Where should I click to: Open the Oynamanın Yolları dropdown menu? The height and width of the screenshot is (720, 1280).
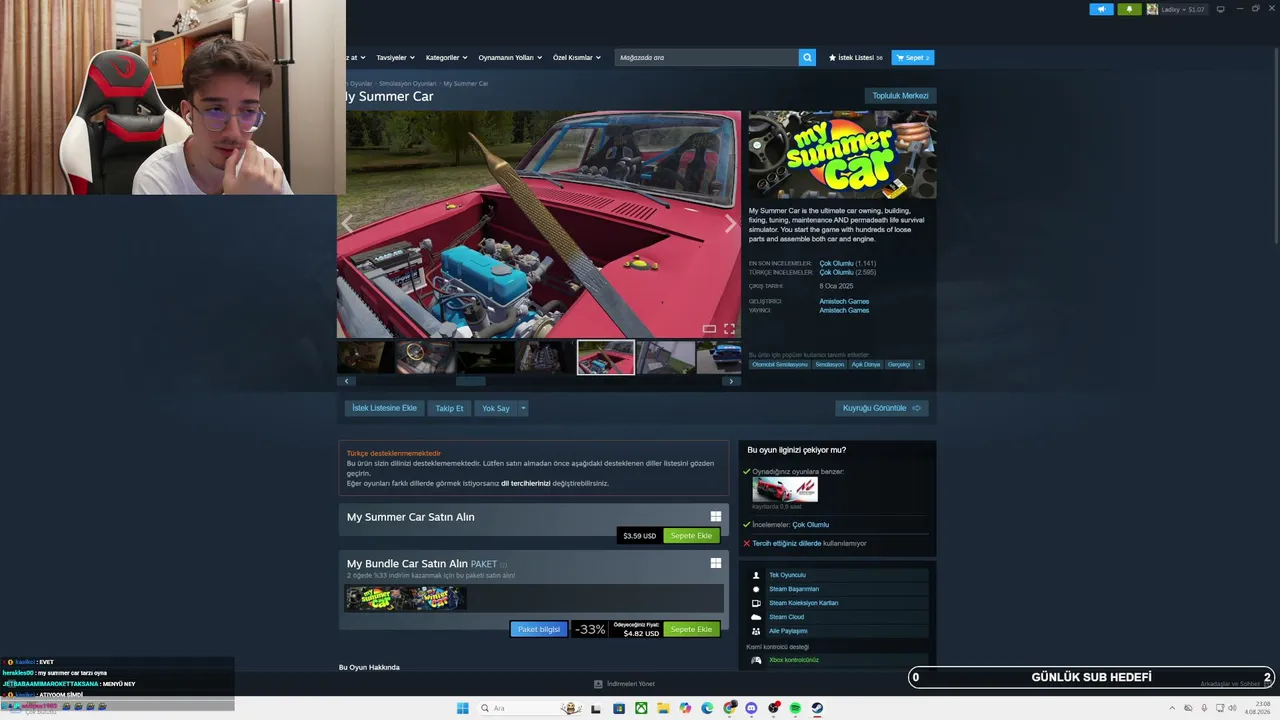pos(510,58)
